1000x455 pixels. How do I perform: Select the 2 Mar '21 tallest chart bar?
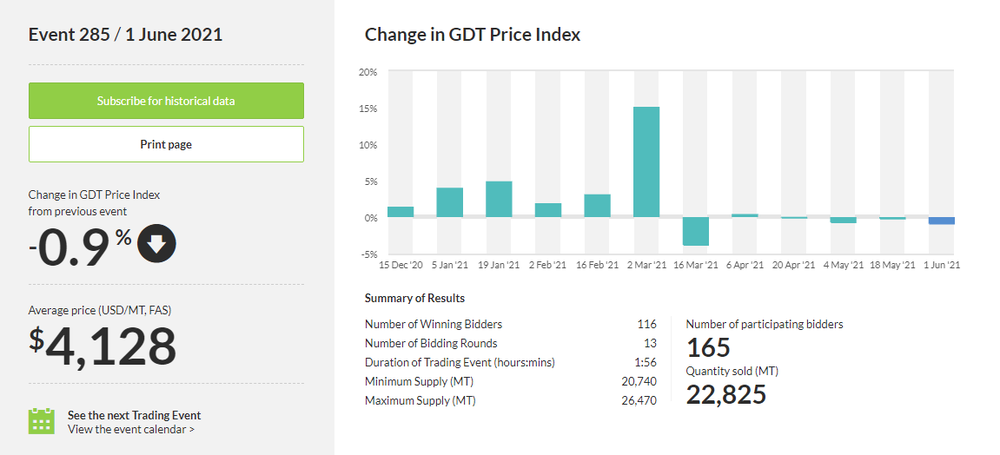click(646, 162)
